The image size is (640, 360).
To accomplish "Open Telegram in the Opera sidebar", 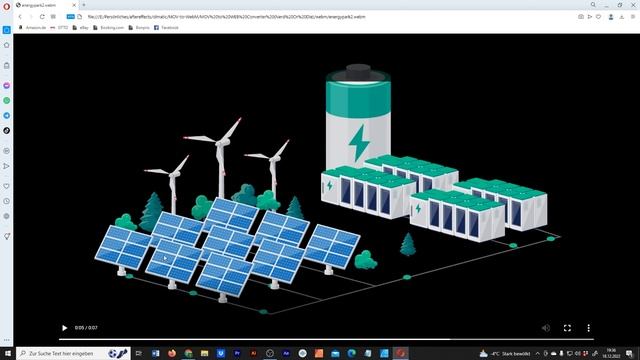I will click(x=7, y=116).
